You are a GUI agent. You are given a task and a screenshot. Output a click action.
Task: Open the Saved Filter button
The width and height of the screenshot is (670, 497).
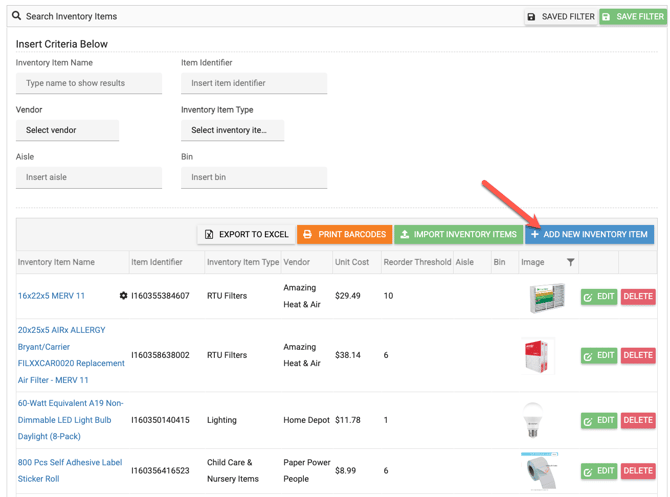(x=561, y=17)
